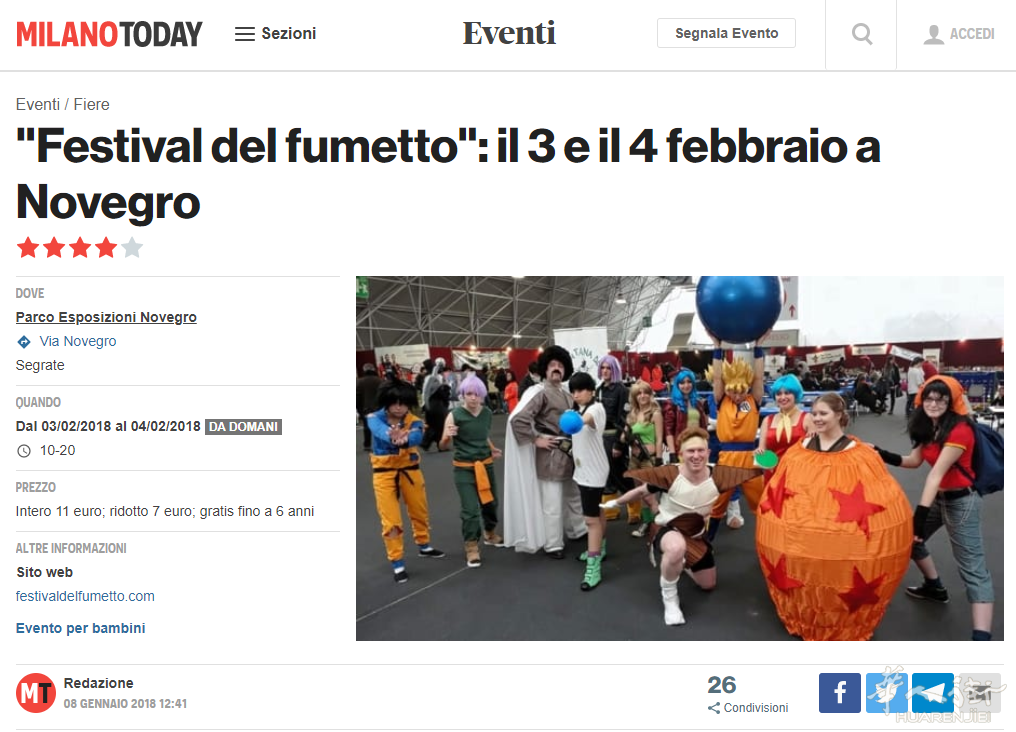Share on Twitter using the bird icon
Screen dimensions: 1016x732
point(886,692)
